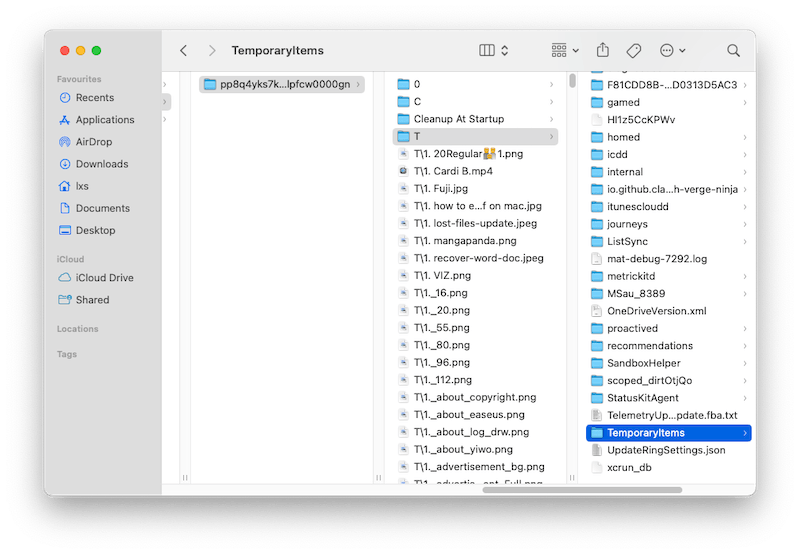Viewport: 800px width, 554px height.
Task: Select the itunescloudd folder
Action: click(669, 207)
